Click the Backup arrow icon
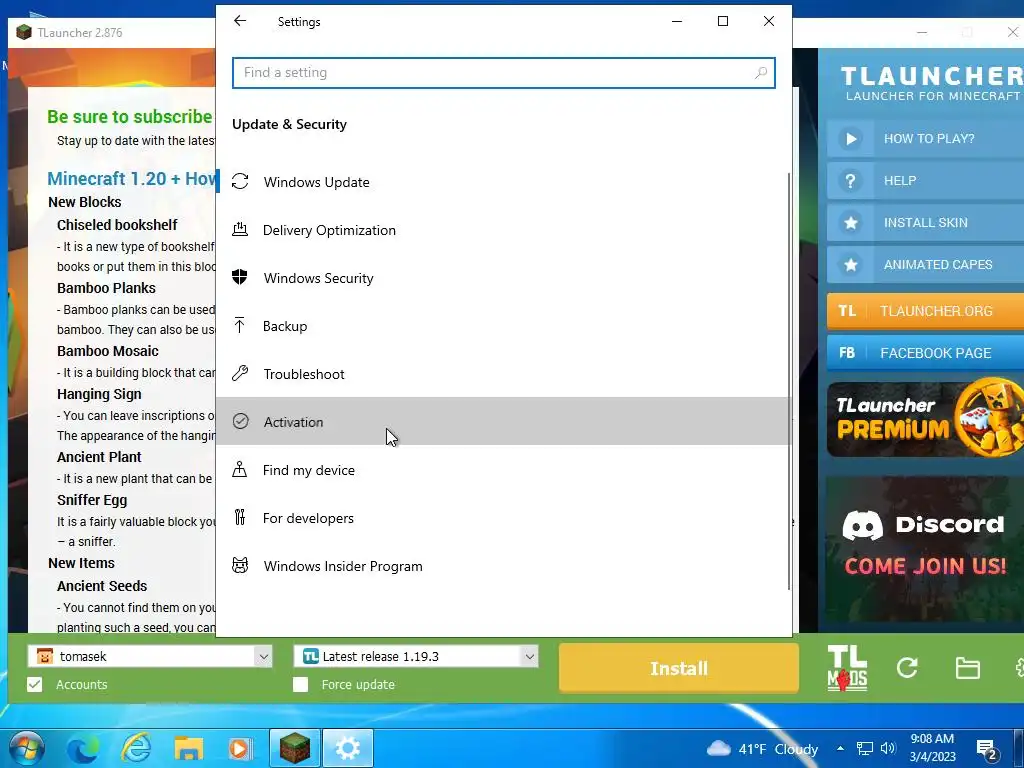The height and width of the screenshot is (768, 1024). click(x=240, y=325)
